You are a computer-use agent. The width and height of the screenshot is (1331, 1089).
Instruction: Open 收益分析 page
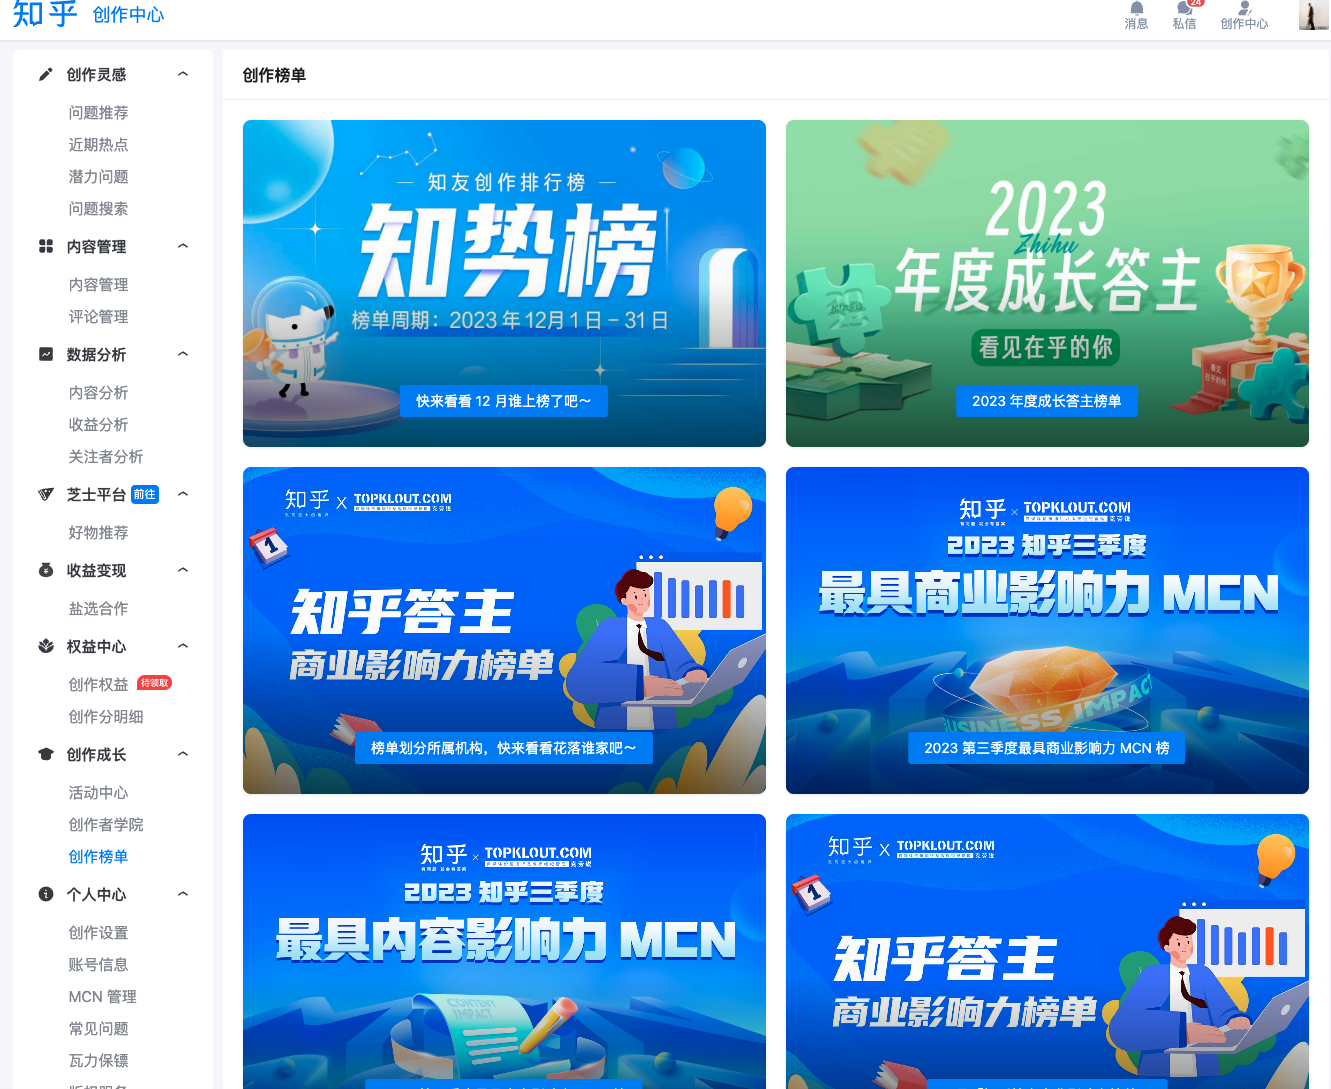pyautogui.click(x=98, y=425)
